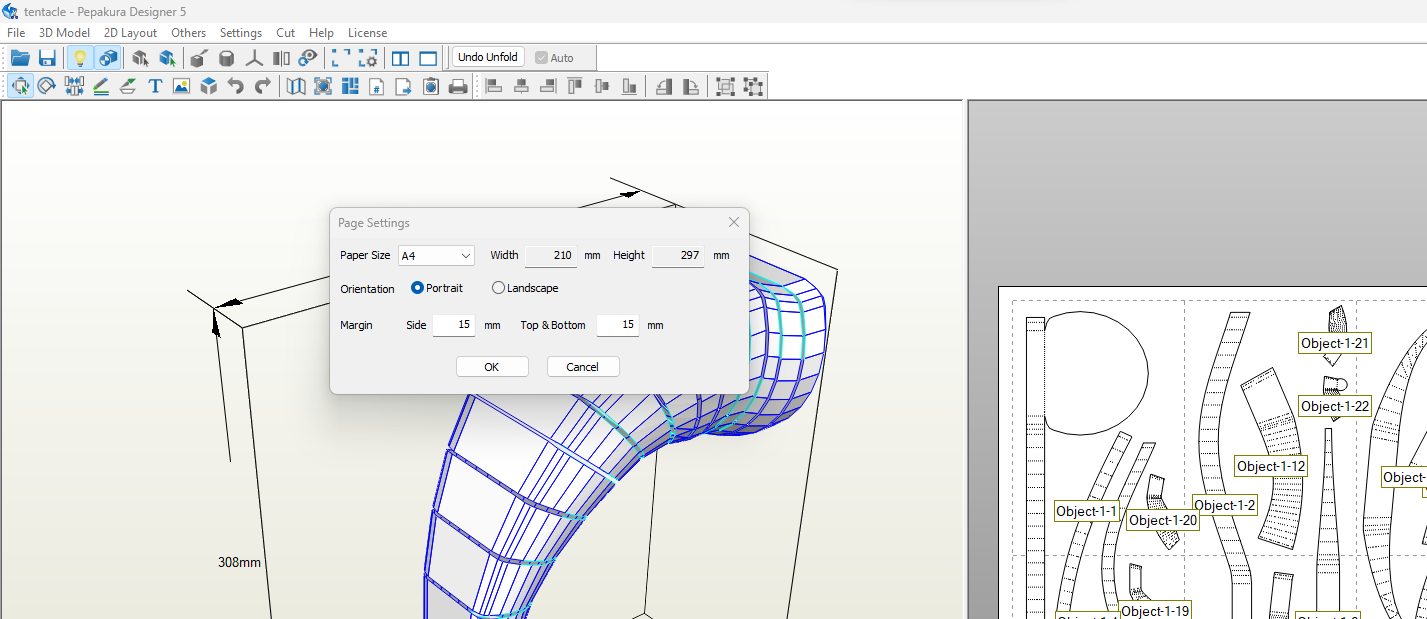Click the Side margin input field
Screen dimensions: 1427x619
pyautogui.click(x=454, y=325)
